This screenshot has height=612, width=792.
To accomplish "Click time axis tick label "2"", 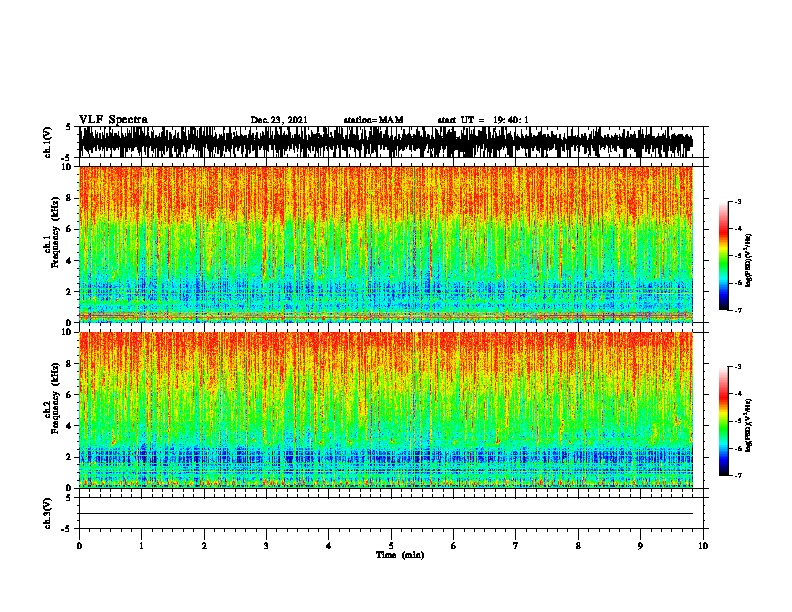I will [x=204, y=545].
